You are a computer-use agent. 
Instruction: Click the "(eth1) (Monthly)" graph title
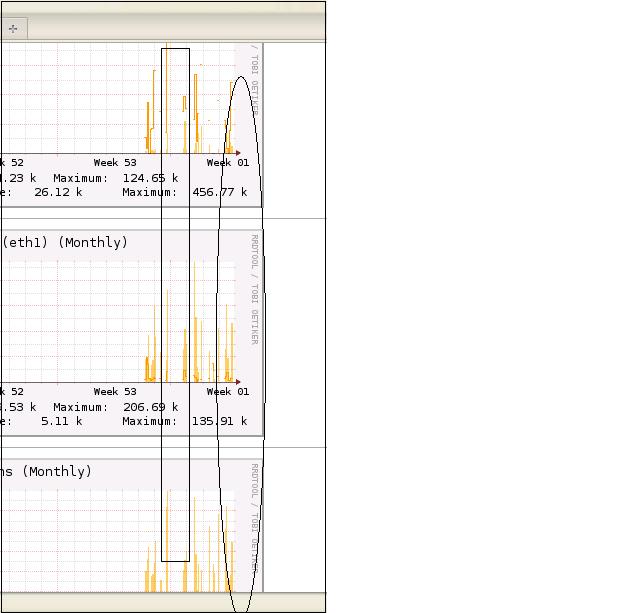click(x=65, y=243)
